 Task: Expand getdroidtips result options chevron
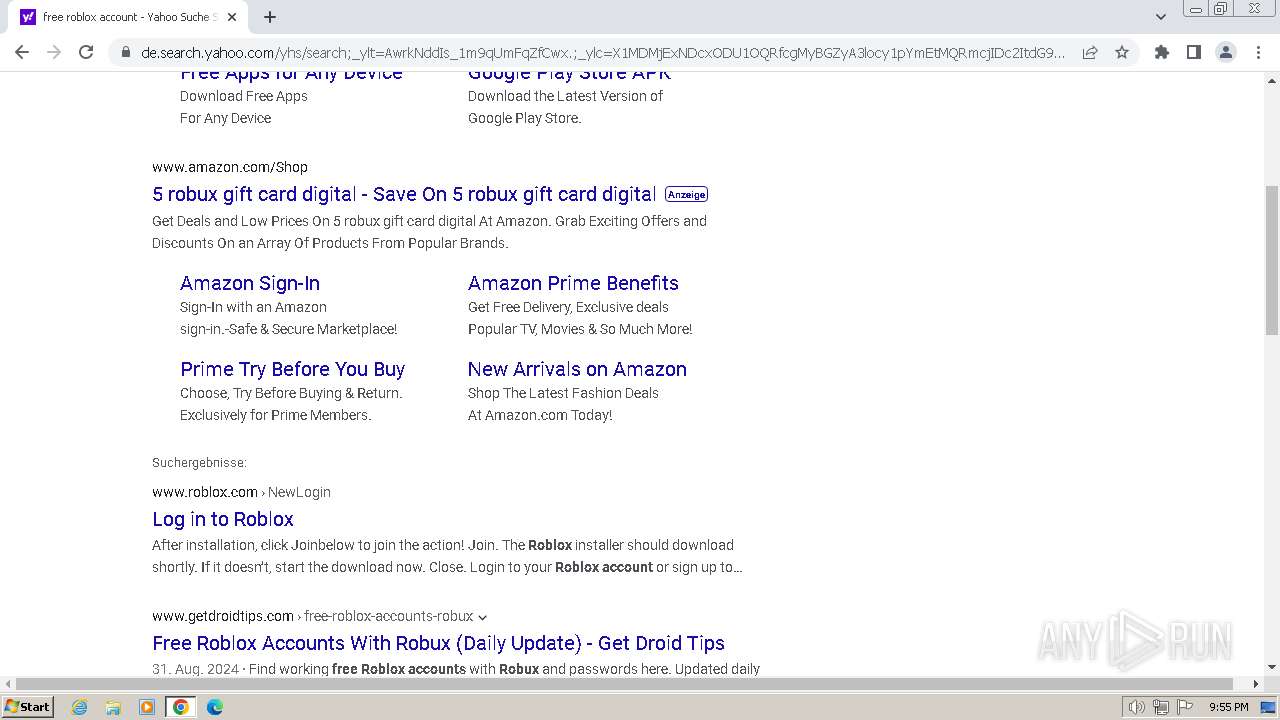coord(482,617)
